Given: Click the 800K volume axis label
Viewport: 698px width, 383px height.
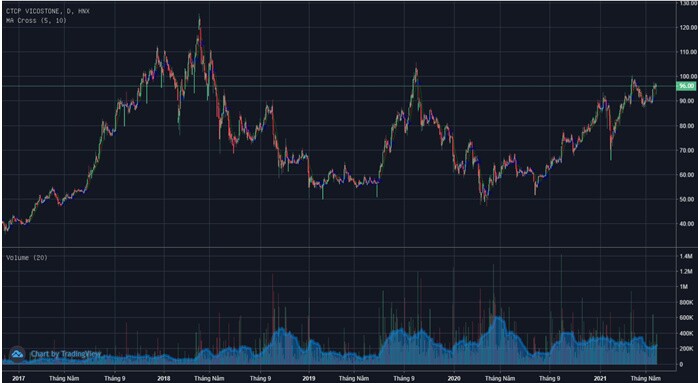Looking at the screenshot, I should pos(686,302).
